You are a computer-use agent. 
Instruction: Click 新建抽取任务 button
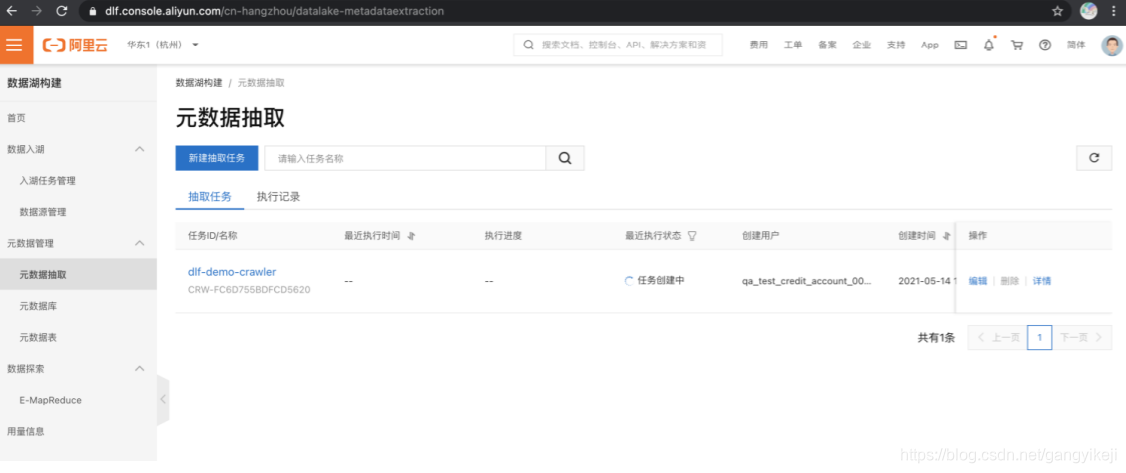point(217,159)
